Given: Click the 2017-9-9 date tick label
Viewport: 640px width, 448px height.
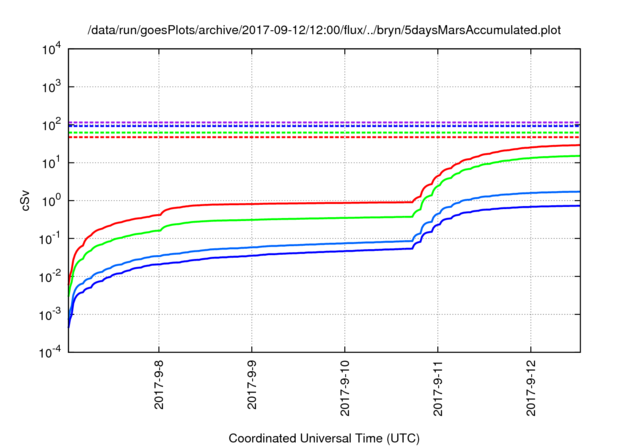Looking at the screenshot, I should click(x=252, y=384).
